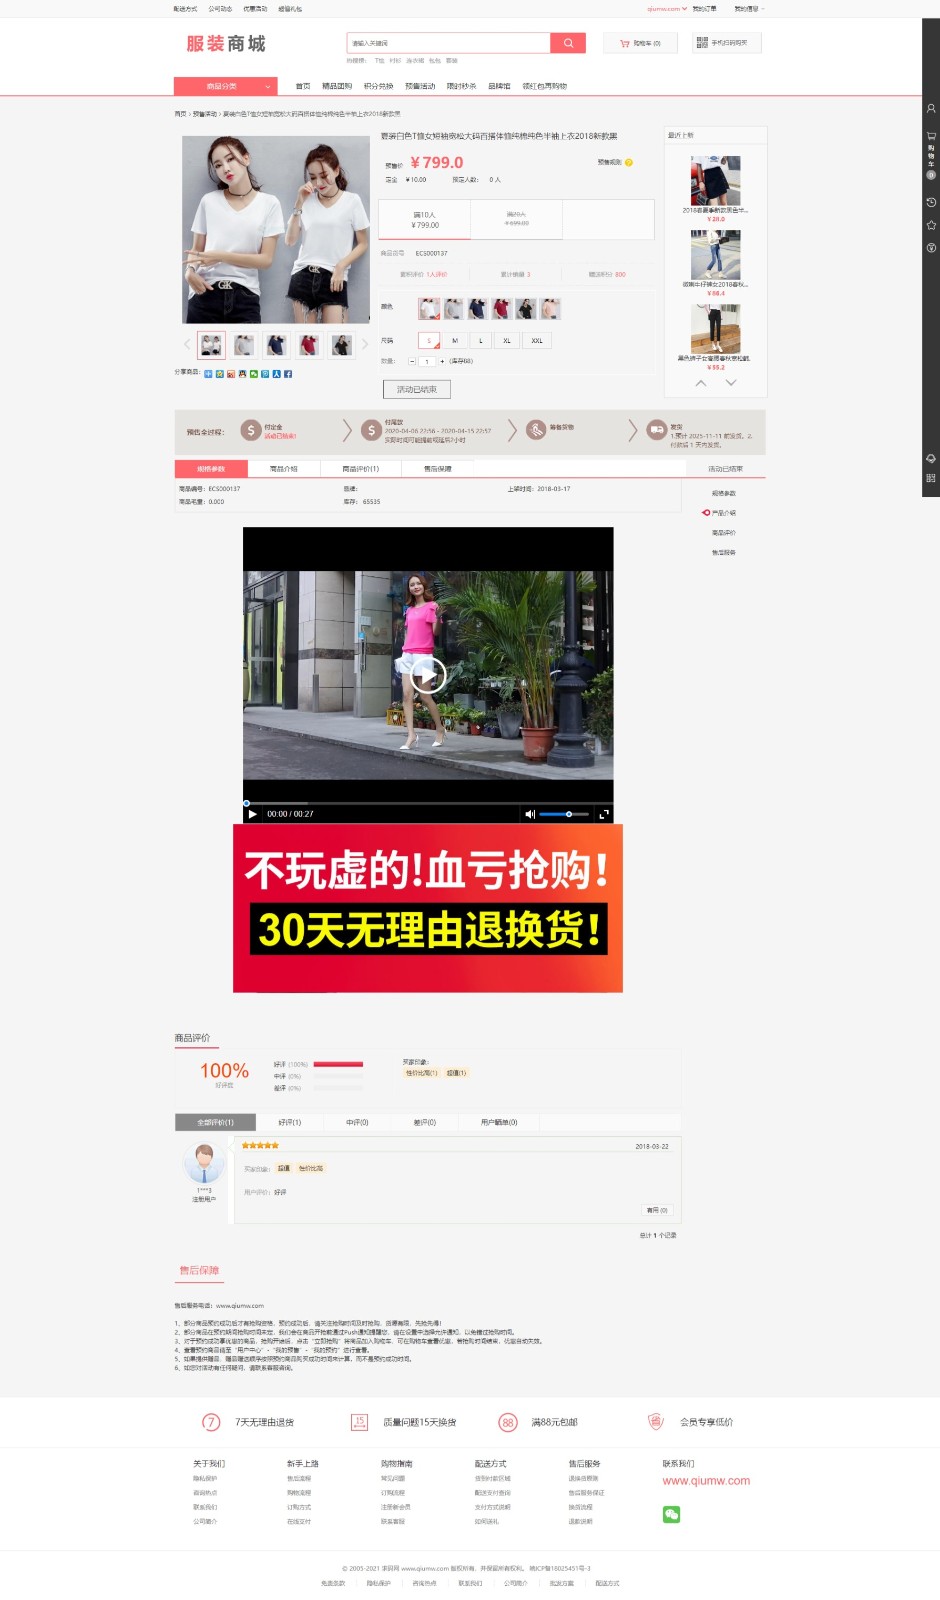Expand the top-right account menu dropdown

point(749,9)
